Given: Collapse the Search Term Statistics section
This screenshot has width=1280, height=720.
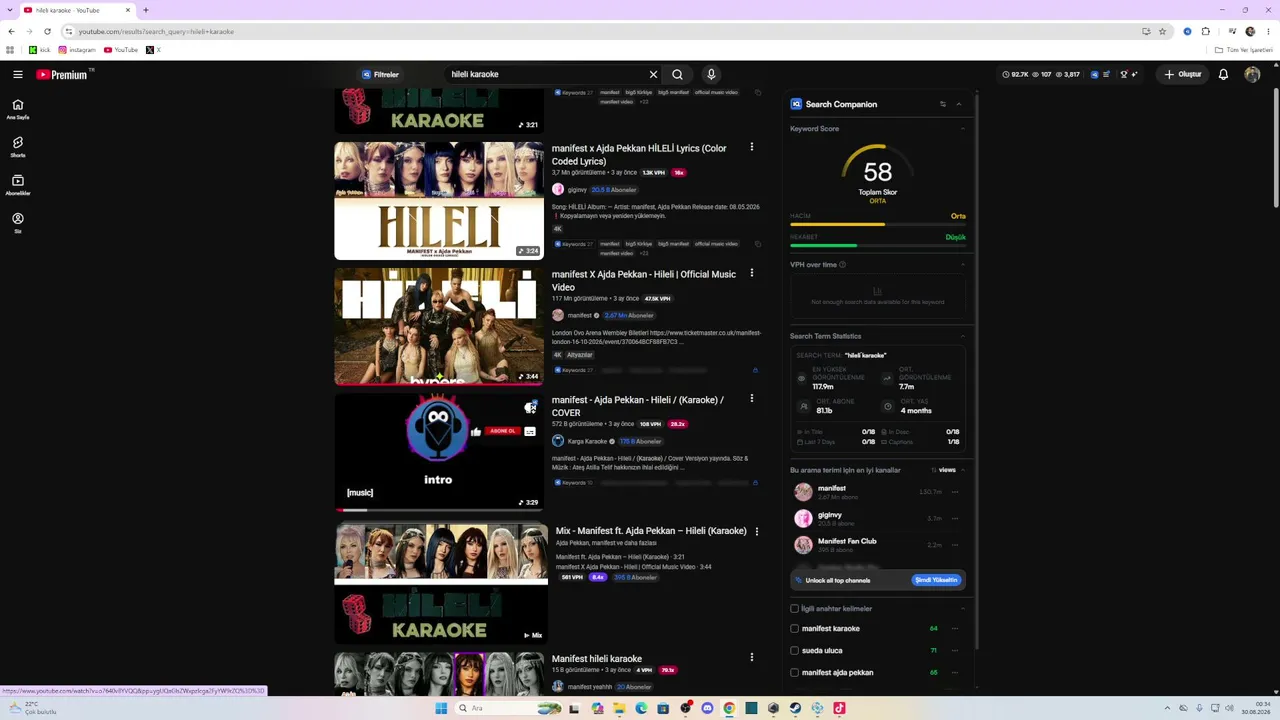Looking at the screenshot, I should [x=963, y=336].
